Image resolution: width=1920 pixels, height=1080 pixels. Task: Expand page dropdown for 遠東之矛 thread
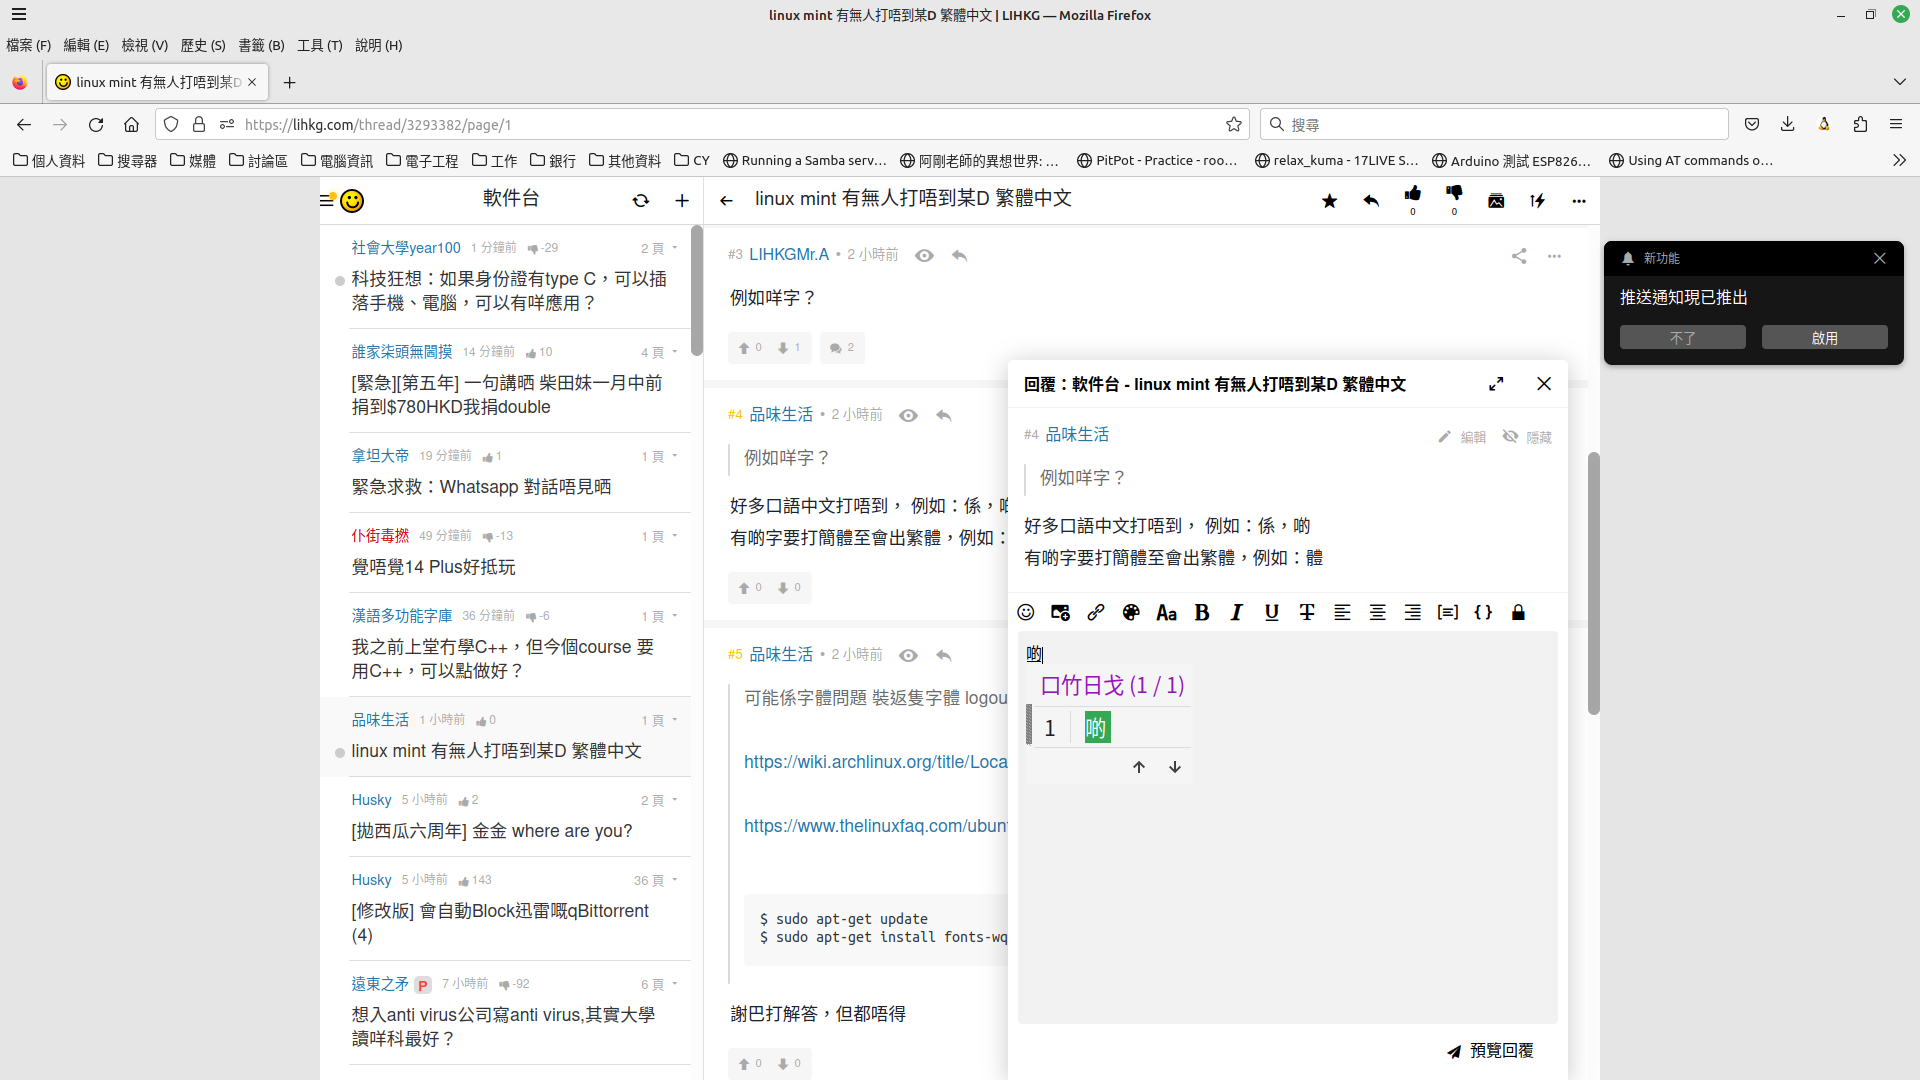[x=660, y=984]
